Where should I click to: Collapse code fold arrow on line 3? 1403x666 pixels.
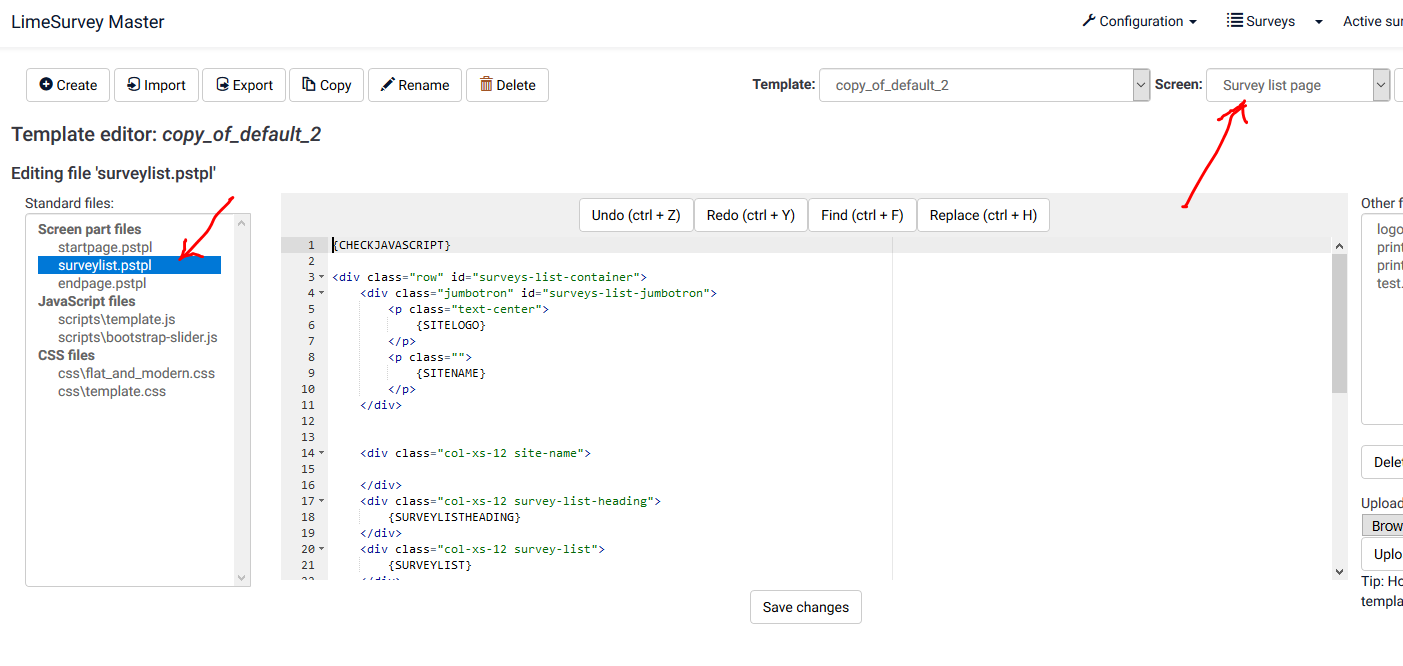(322, 277)
